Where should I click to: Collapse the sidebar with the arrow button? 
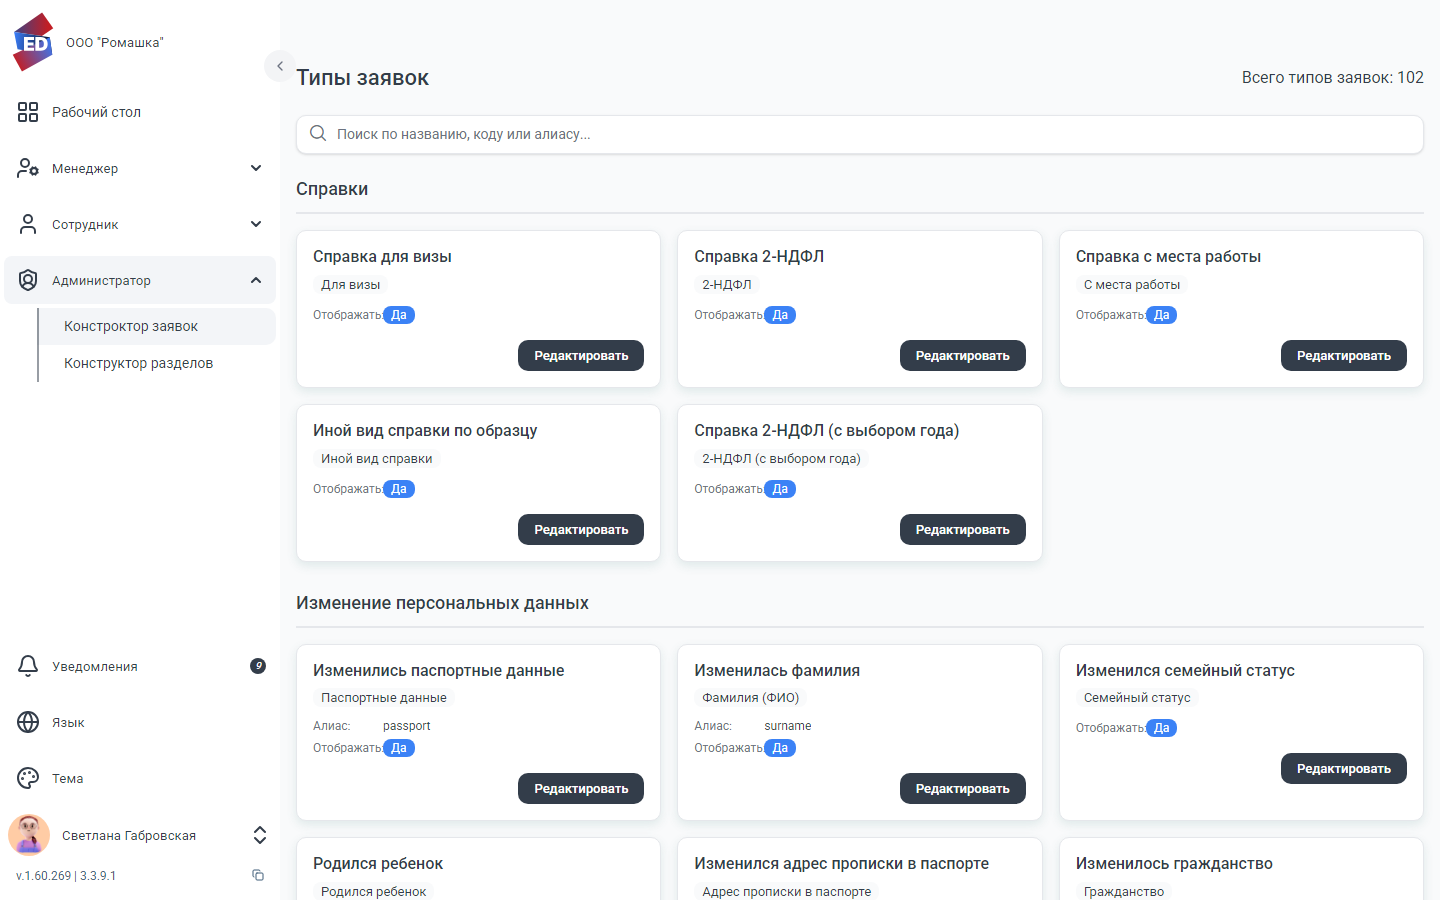280,66
